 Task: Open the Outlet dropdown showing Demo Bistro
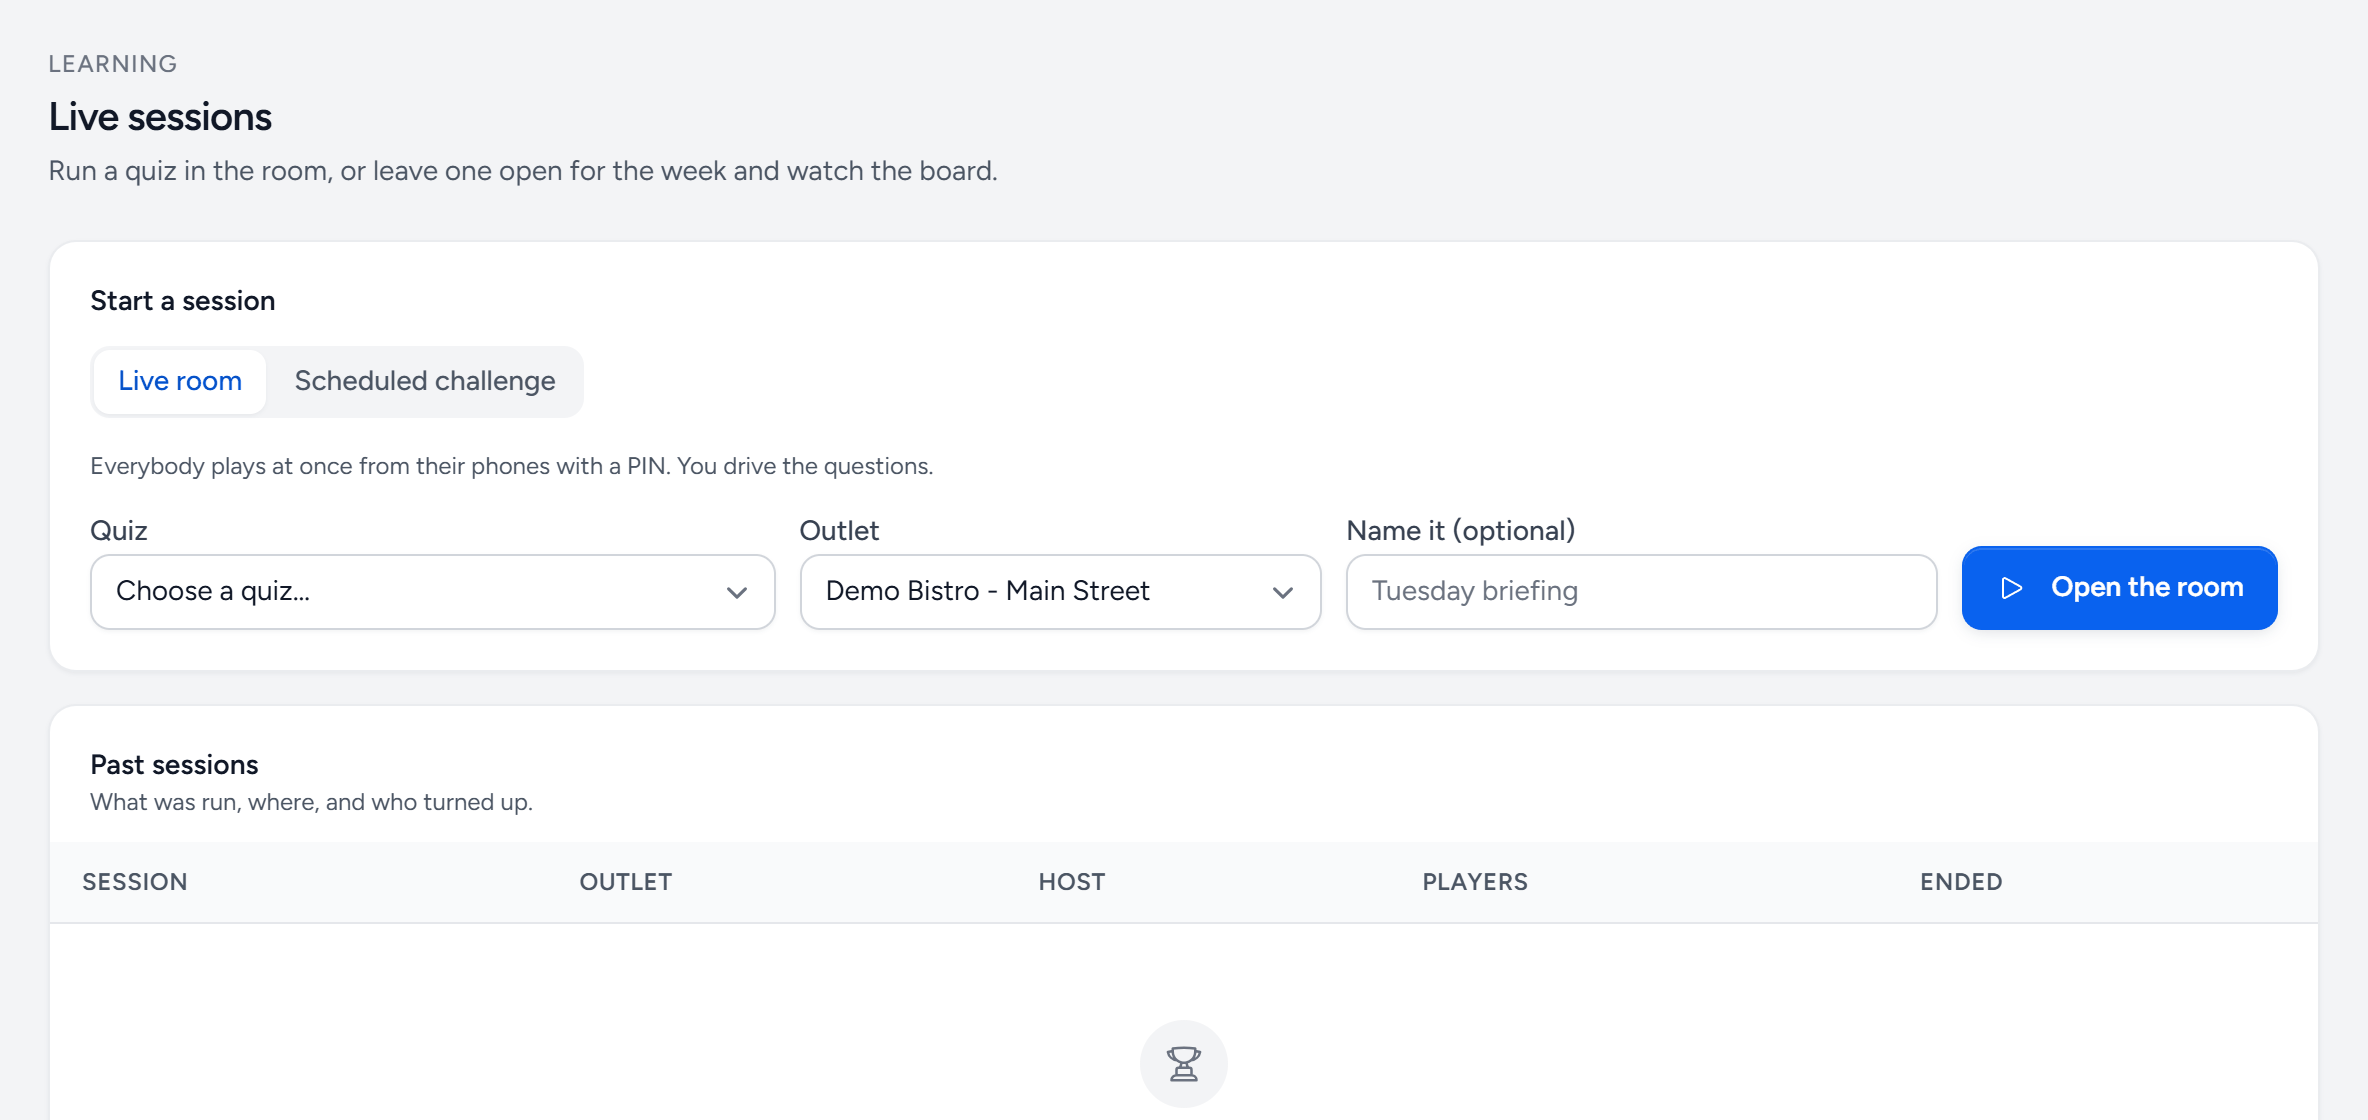[1060, 592]
